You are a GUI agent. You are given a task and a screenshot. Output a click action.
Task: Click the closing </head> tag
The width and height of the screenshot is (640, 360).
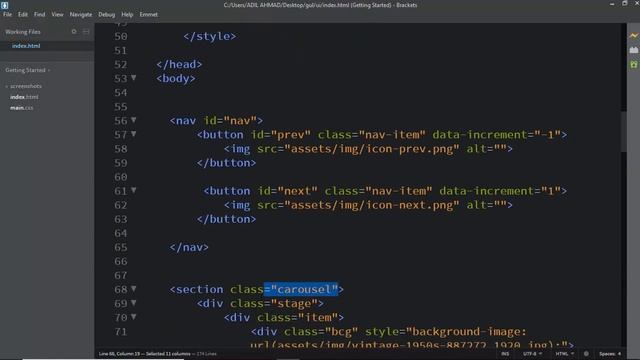point(179,64)
